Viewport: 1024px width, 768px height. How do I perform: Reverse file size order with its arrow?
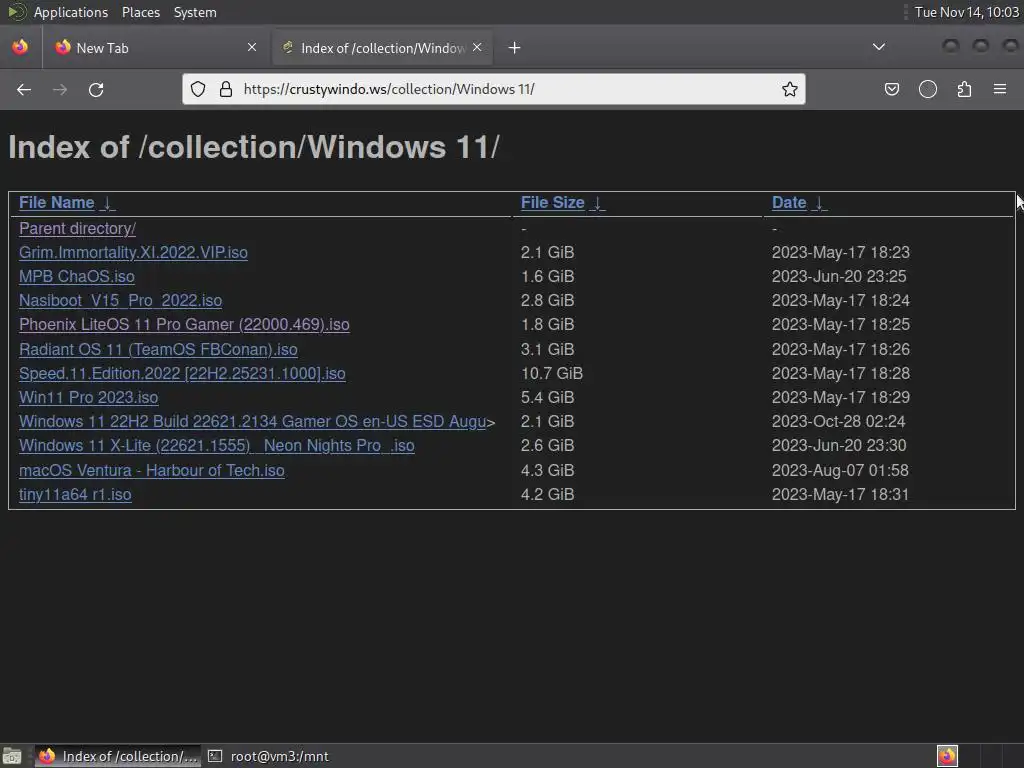598,203
